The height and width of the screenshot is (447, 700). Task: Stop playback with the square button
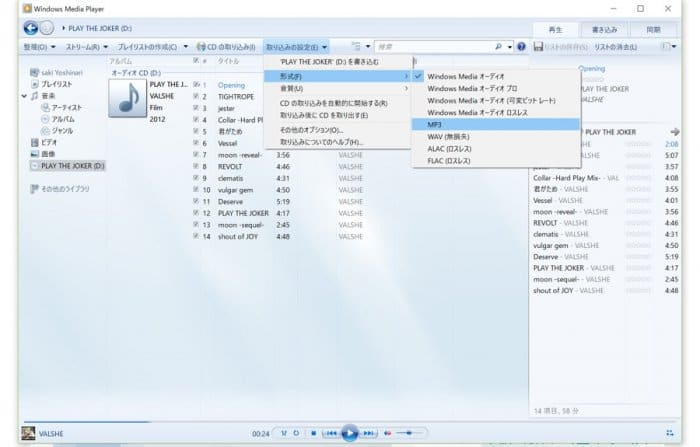pos(313,433)
